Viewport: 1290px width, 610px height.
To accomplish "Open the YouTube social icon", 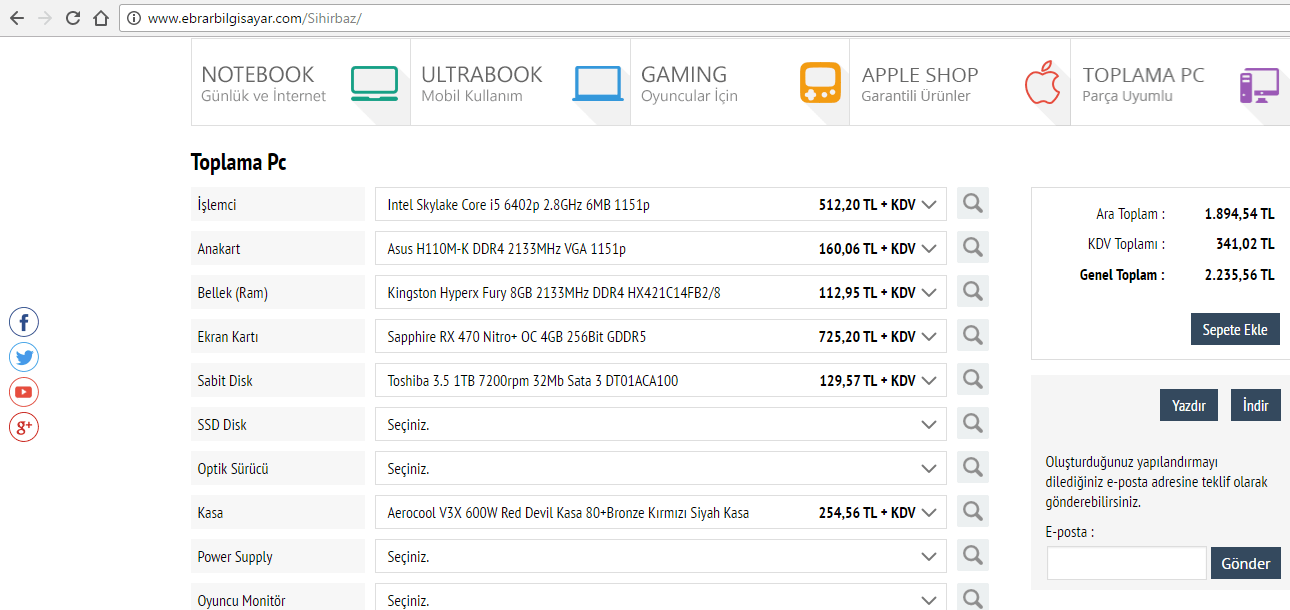I will pyautogui.click(x=24, y=392).
